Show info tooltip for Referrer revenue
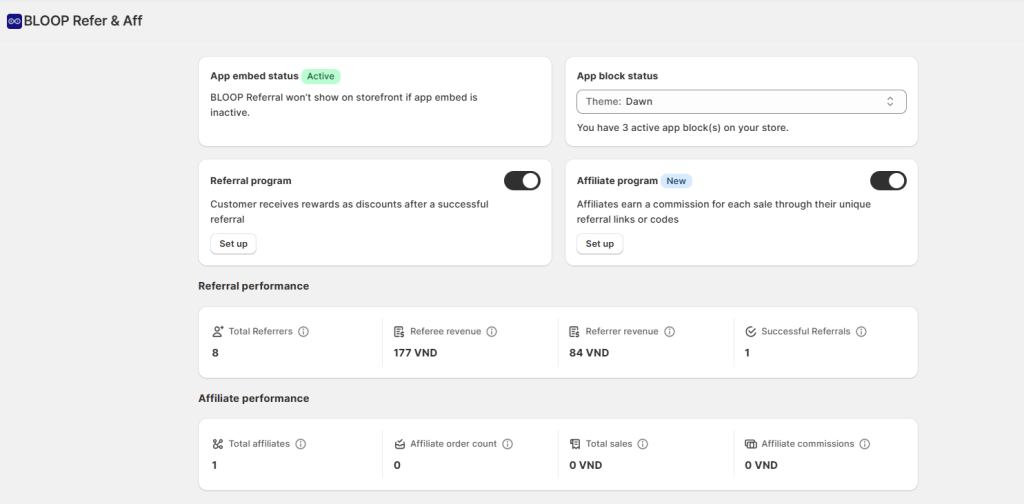Viewport: 1024px width, 504px height. tap(669, 332)
